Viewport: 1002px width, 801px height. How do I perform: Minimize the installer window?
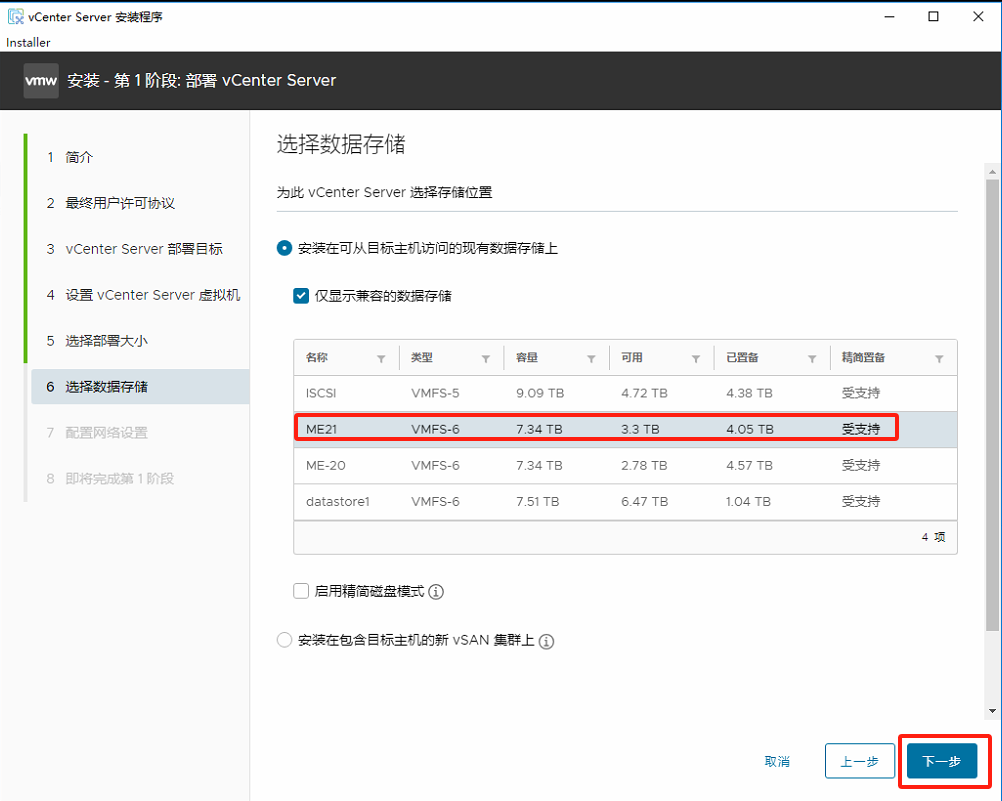(x=889, y=17)
